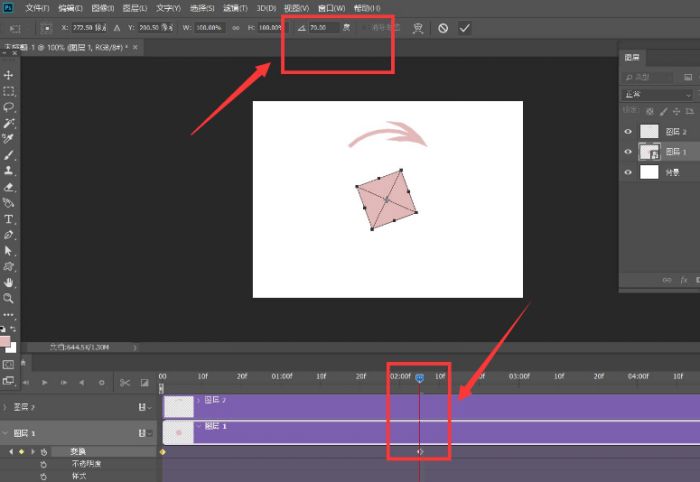Select the Zoom tool

9,298
